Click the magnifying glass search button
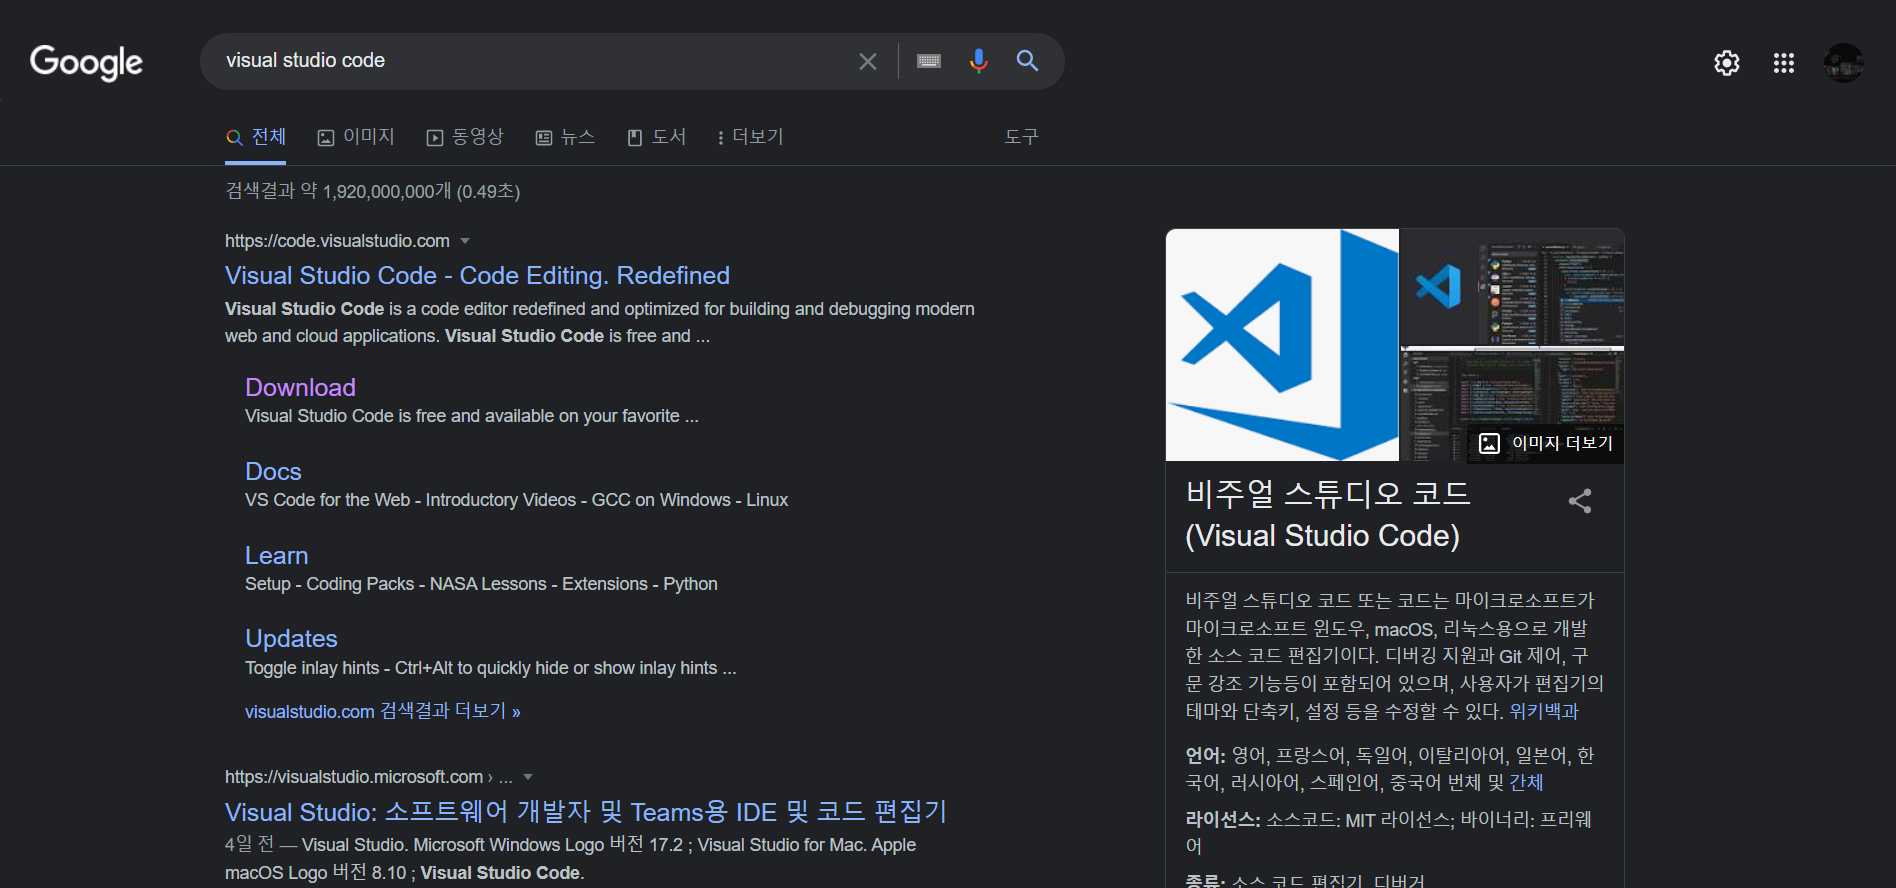This screenshot has height=888, width=1896. [1027, 61]
